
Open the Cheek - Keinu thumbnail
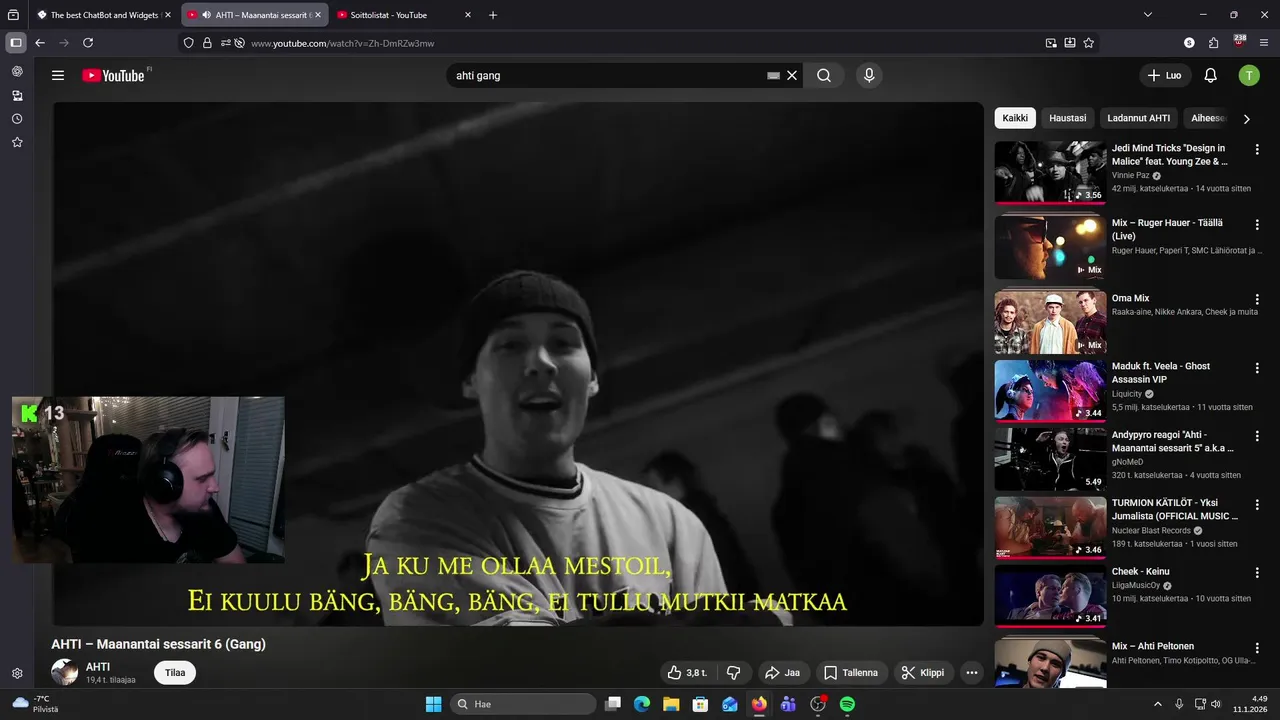tap(1050, 596)
